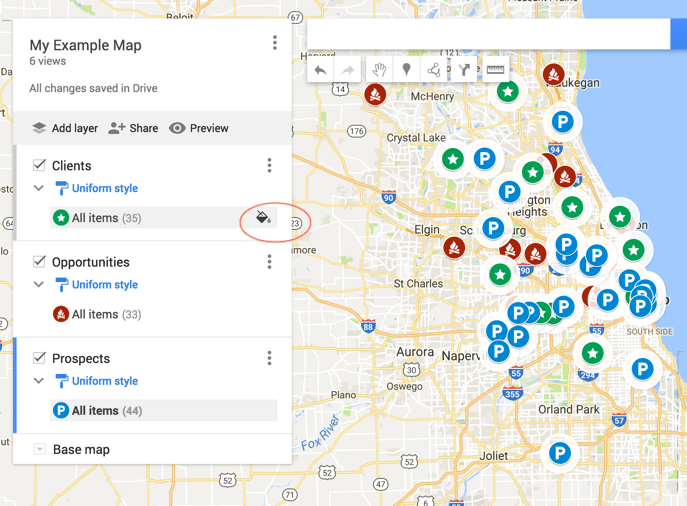Select the Draw a line tool
687x506 pixels.
[434, 70]
